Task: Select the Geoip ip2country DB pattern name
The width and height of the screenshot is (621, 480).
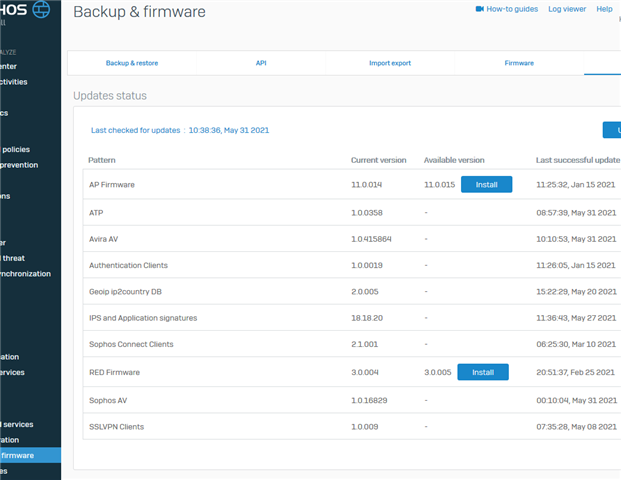Action: (x=125, y=292)
